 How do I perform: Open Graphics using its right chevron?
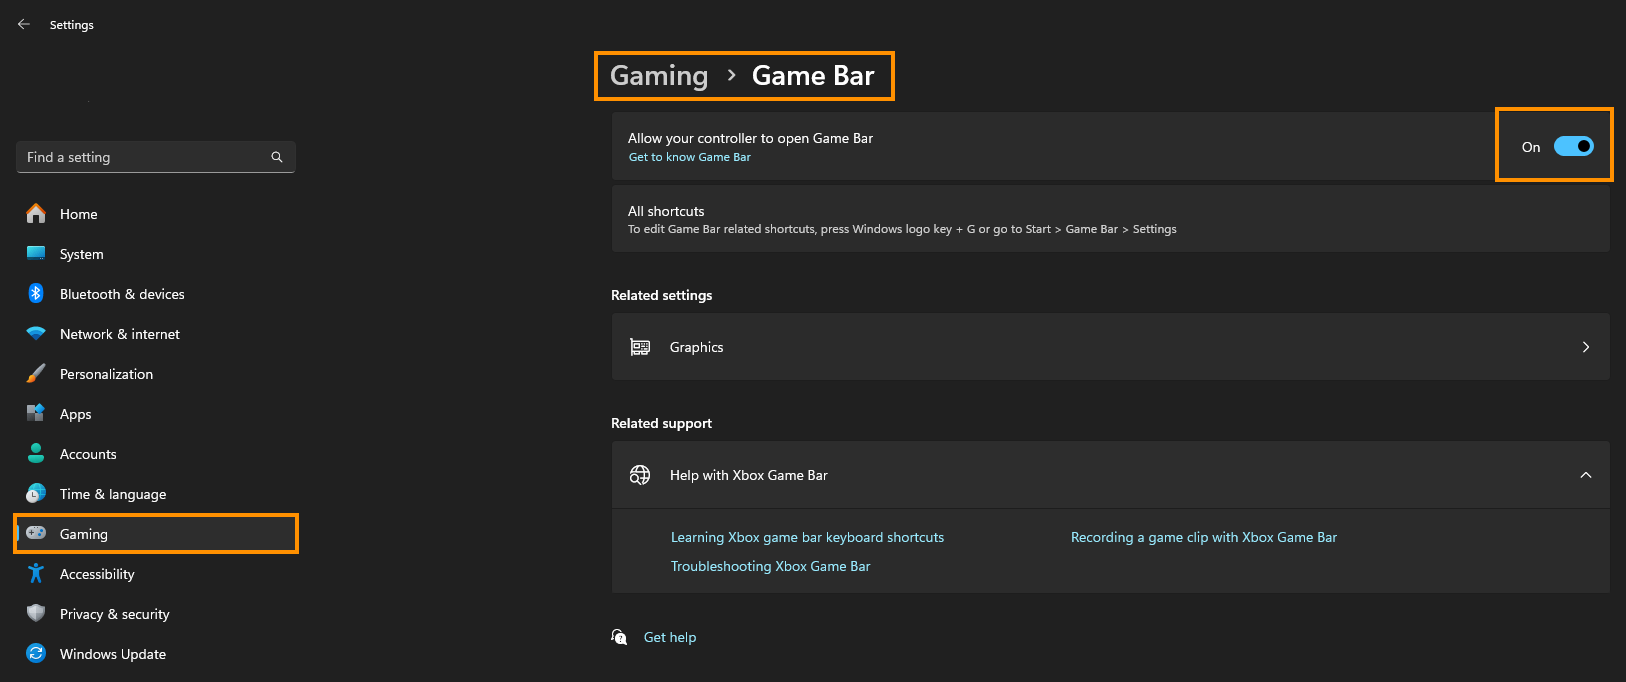(x=1586, y=347)
